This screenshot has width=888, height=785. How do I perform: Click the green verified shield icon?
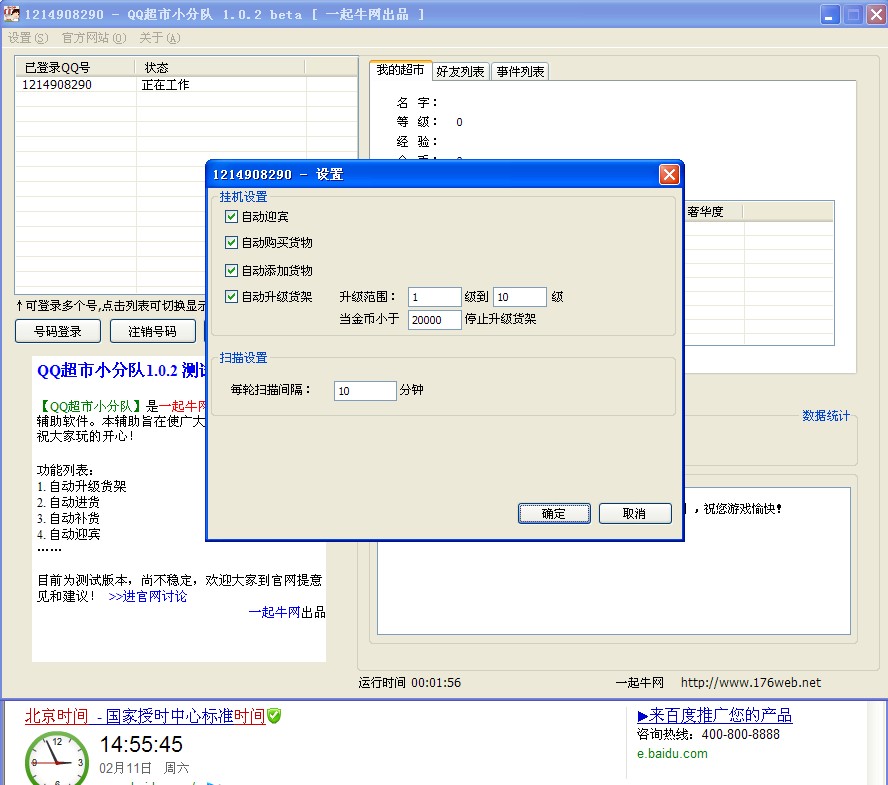274,716
